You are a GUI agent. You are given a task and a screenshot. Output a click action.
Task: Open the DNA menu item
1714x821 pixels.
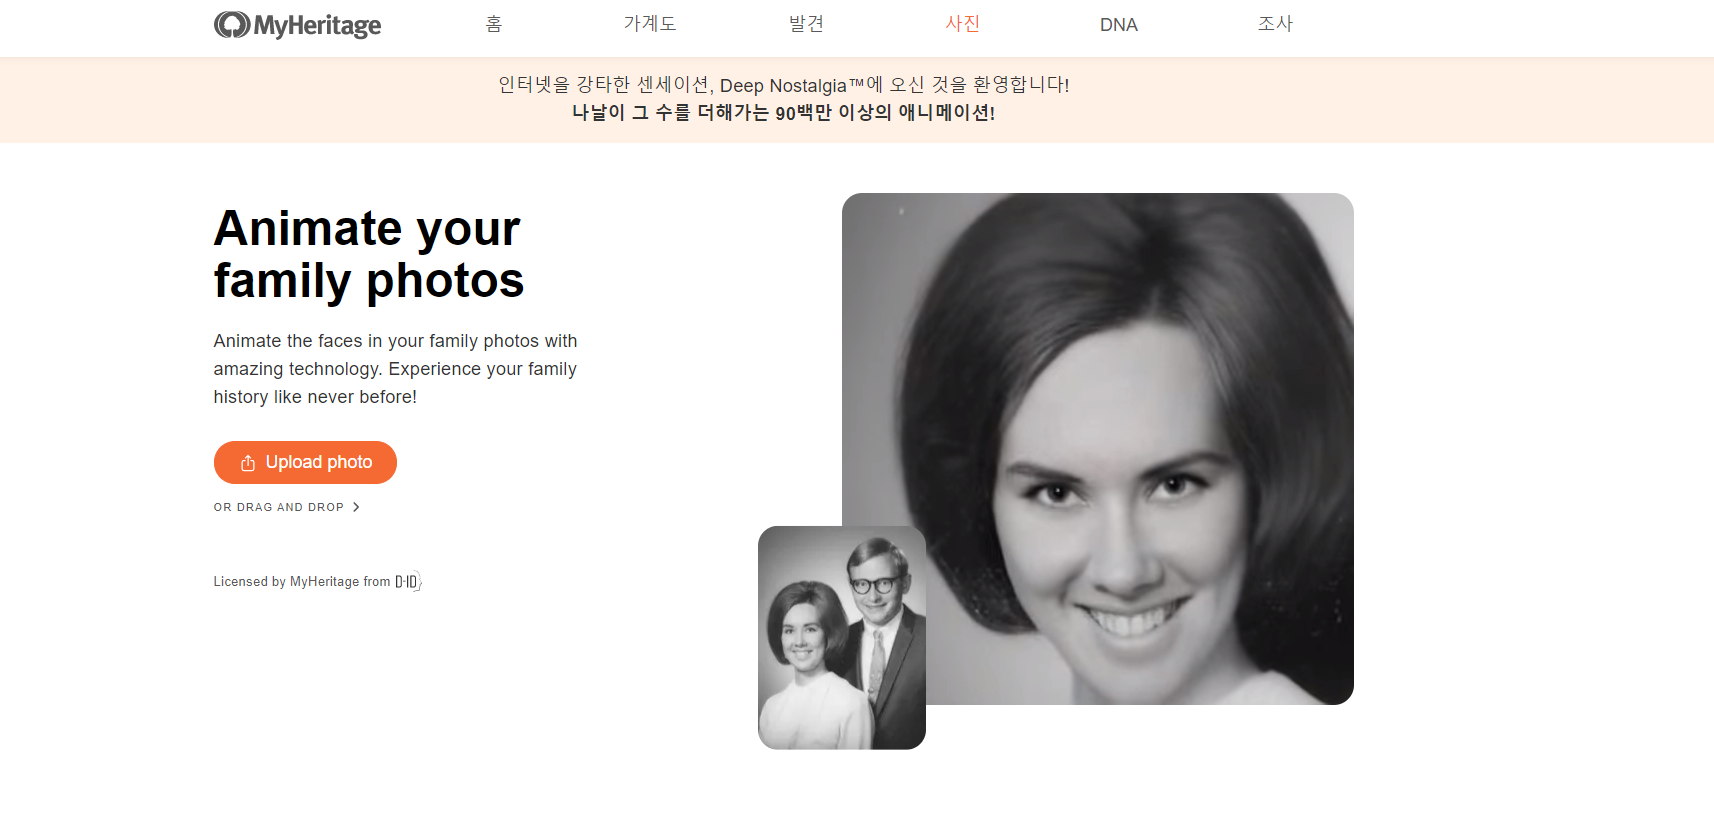point(1119,25)
